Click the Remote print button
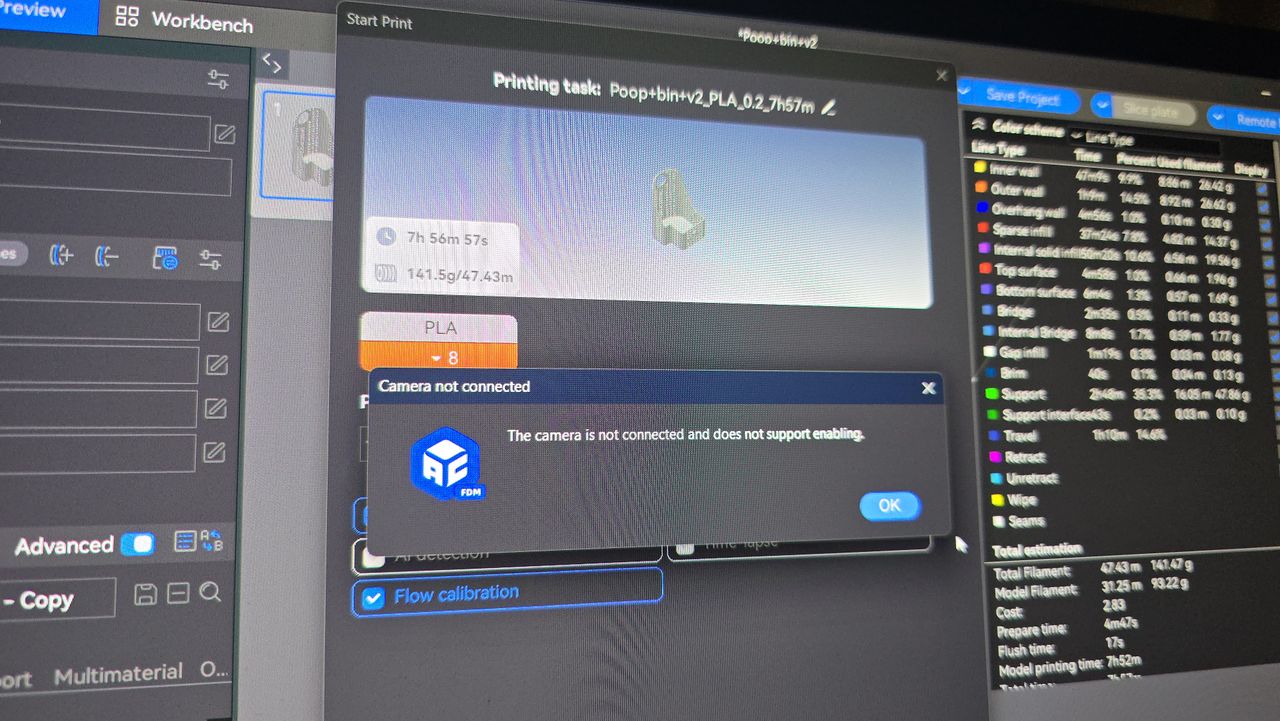Screen dimensions: 1280x721 pyautogui.click(x=1244, y=118)
